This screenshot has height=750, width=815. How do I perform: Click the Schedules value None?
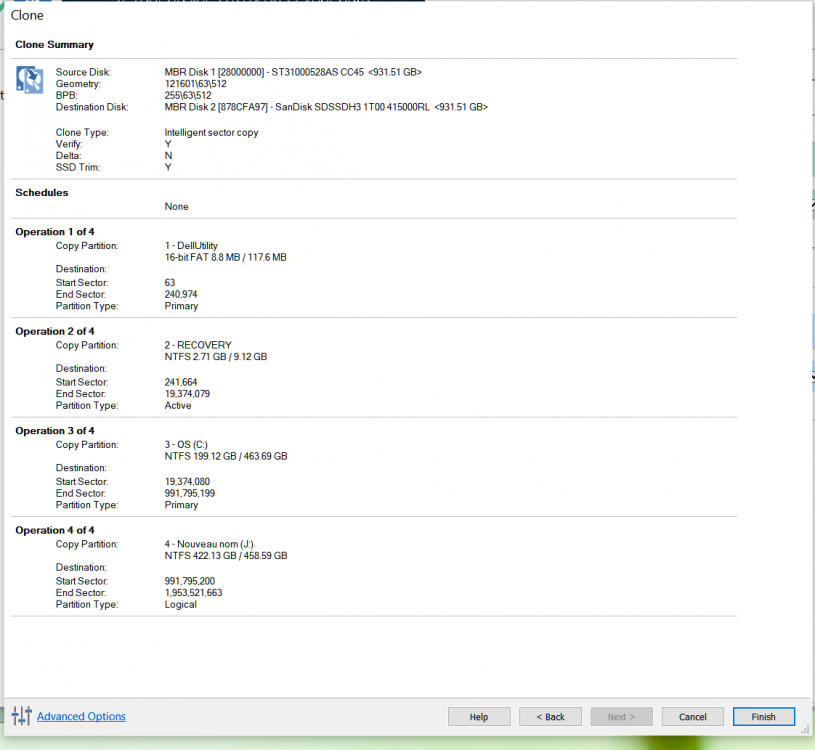click(176, 206)
